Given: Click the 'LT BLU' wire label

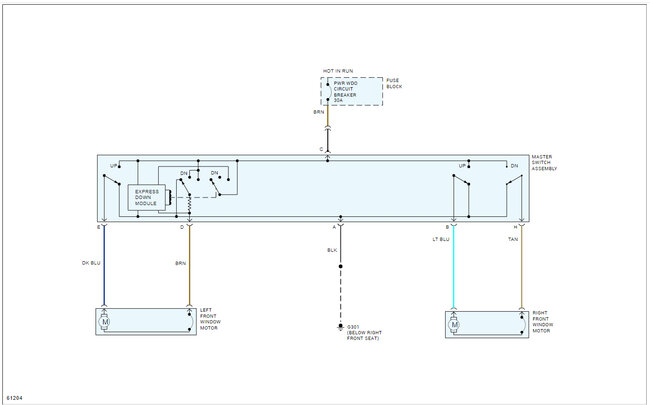Looking at the screenshot, I should [x=441, y=239].
